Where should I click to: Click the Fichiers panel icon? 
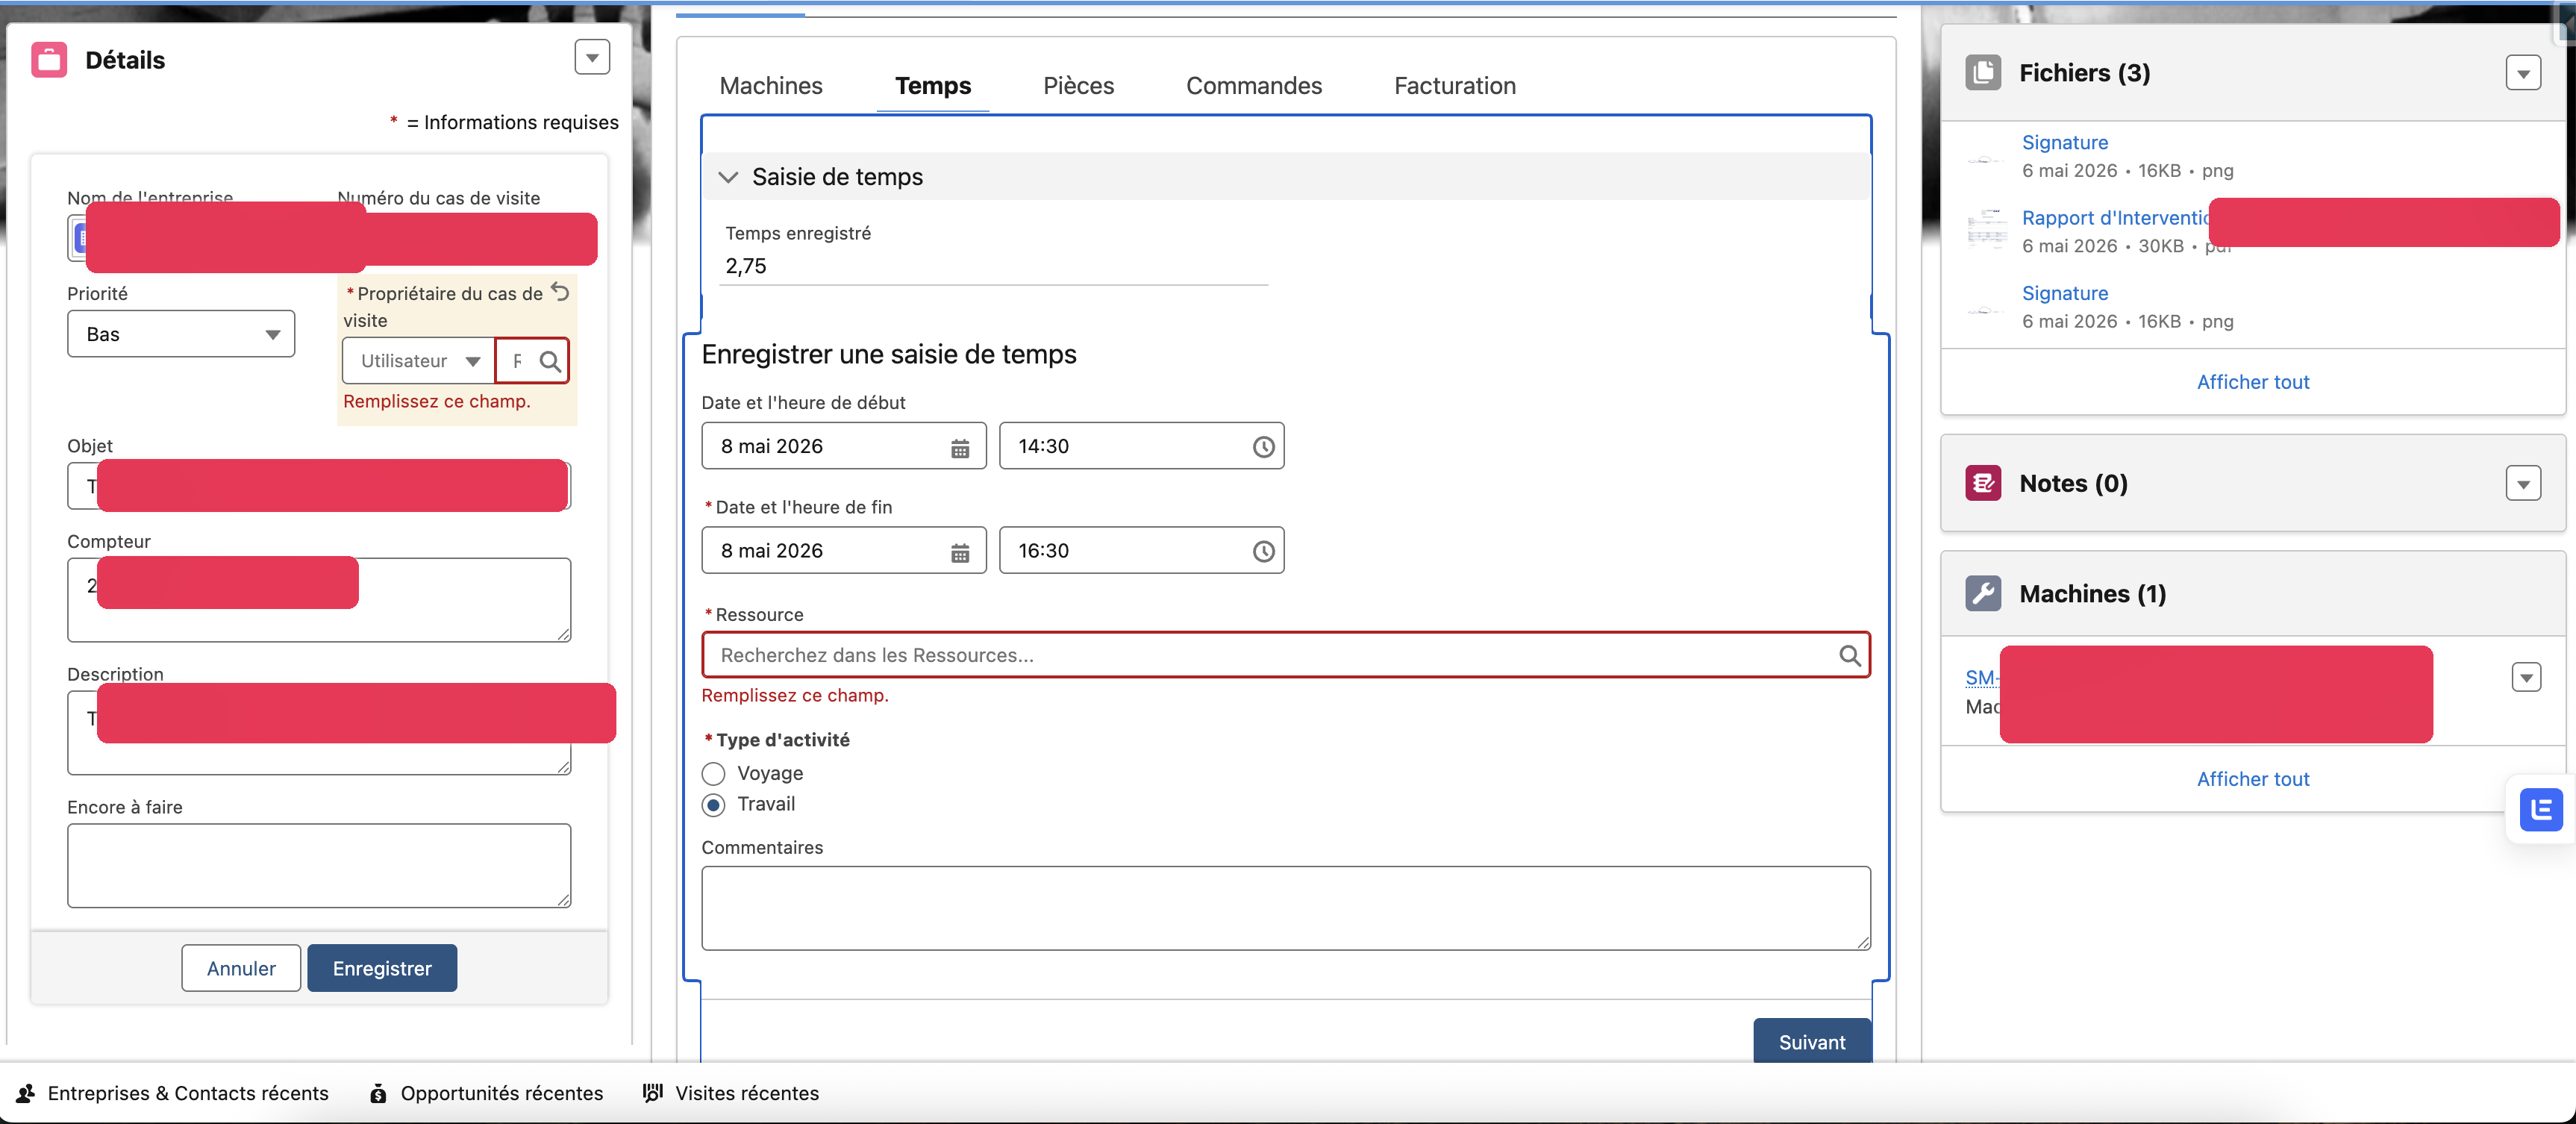click(1983, 73)
